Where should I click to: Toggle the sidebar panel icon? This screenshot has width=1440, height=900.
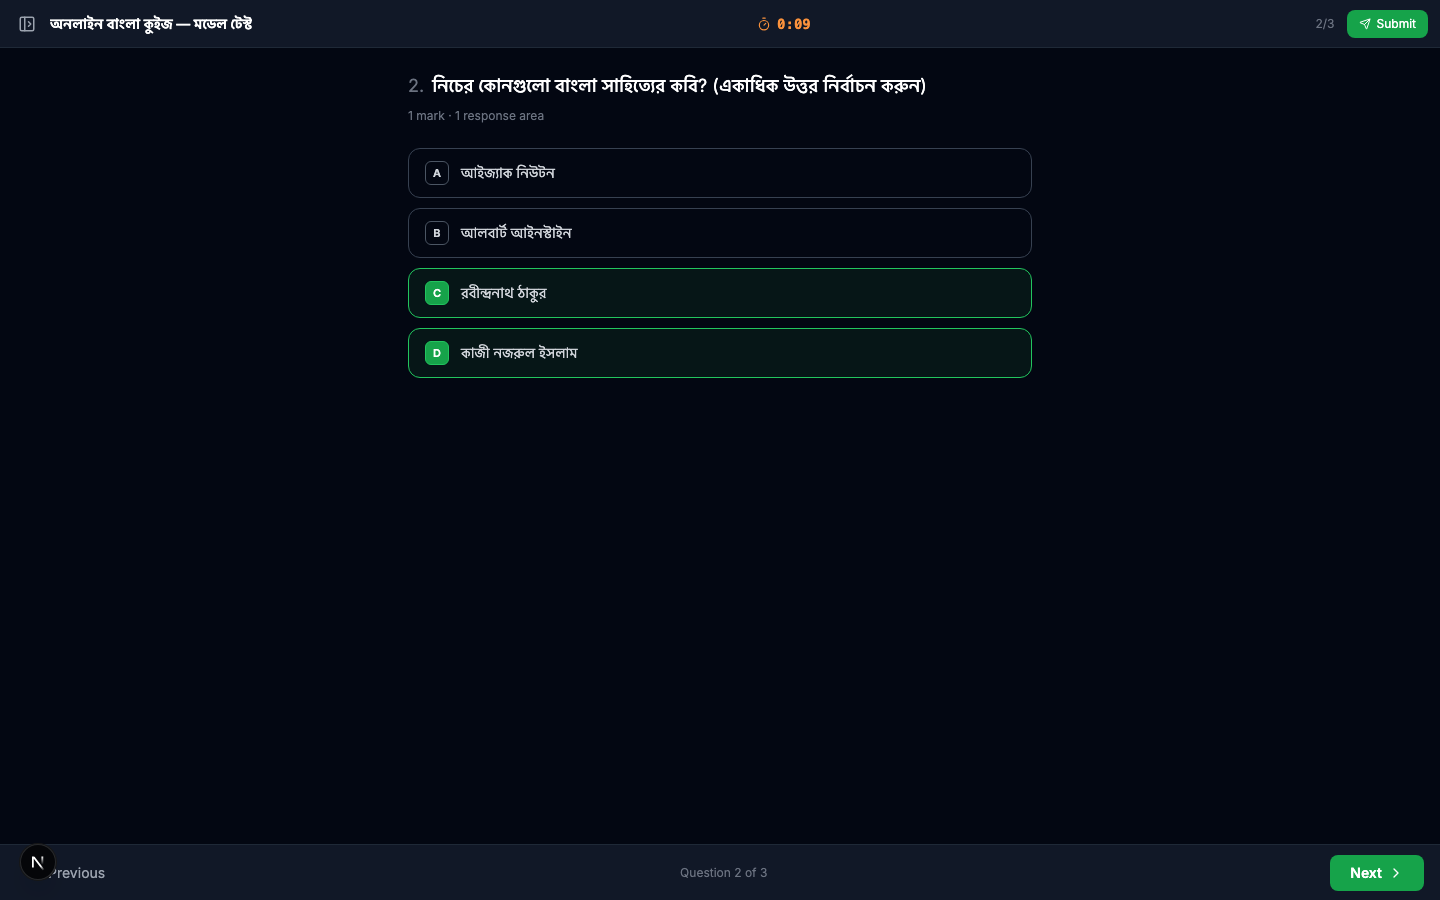(27, 24)
